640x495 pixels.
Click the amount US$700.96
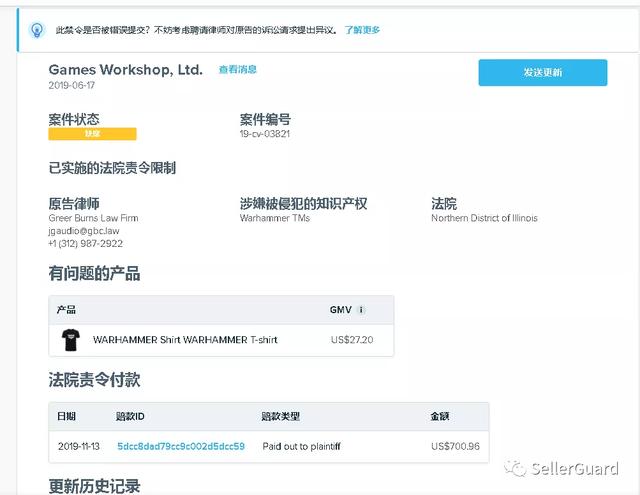(456, 446)
